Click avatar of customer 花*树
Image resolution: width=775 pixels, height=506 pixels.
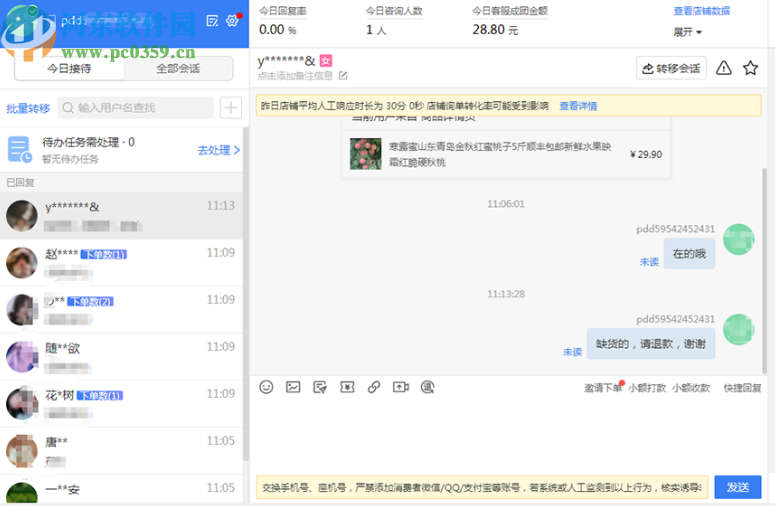(22, 404)
